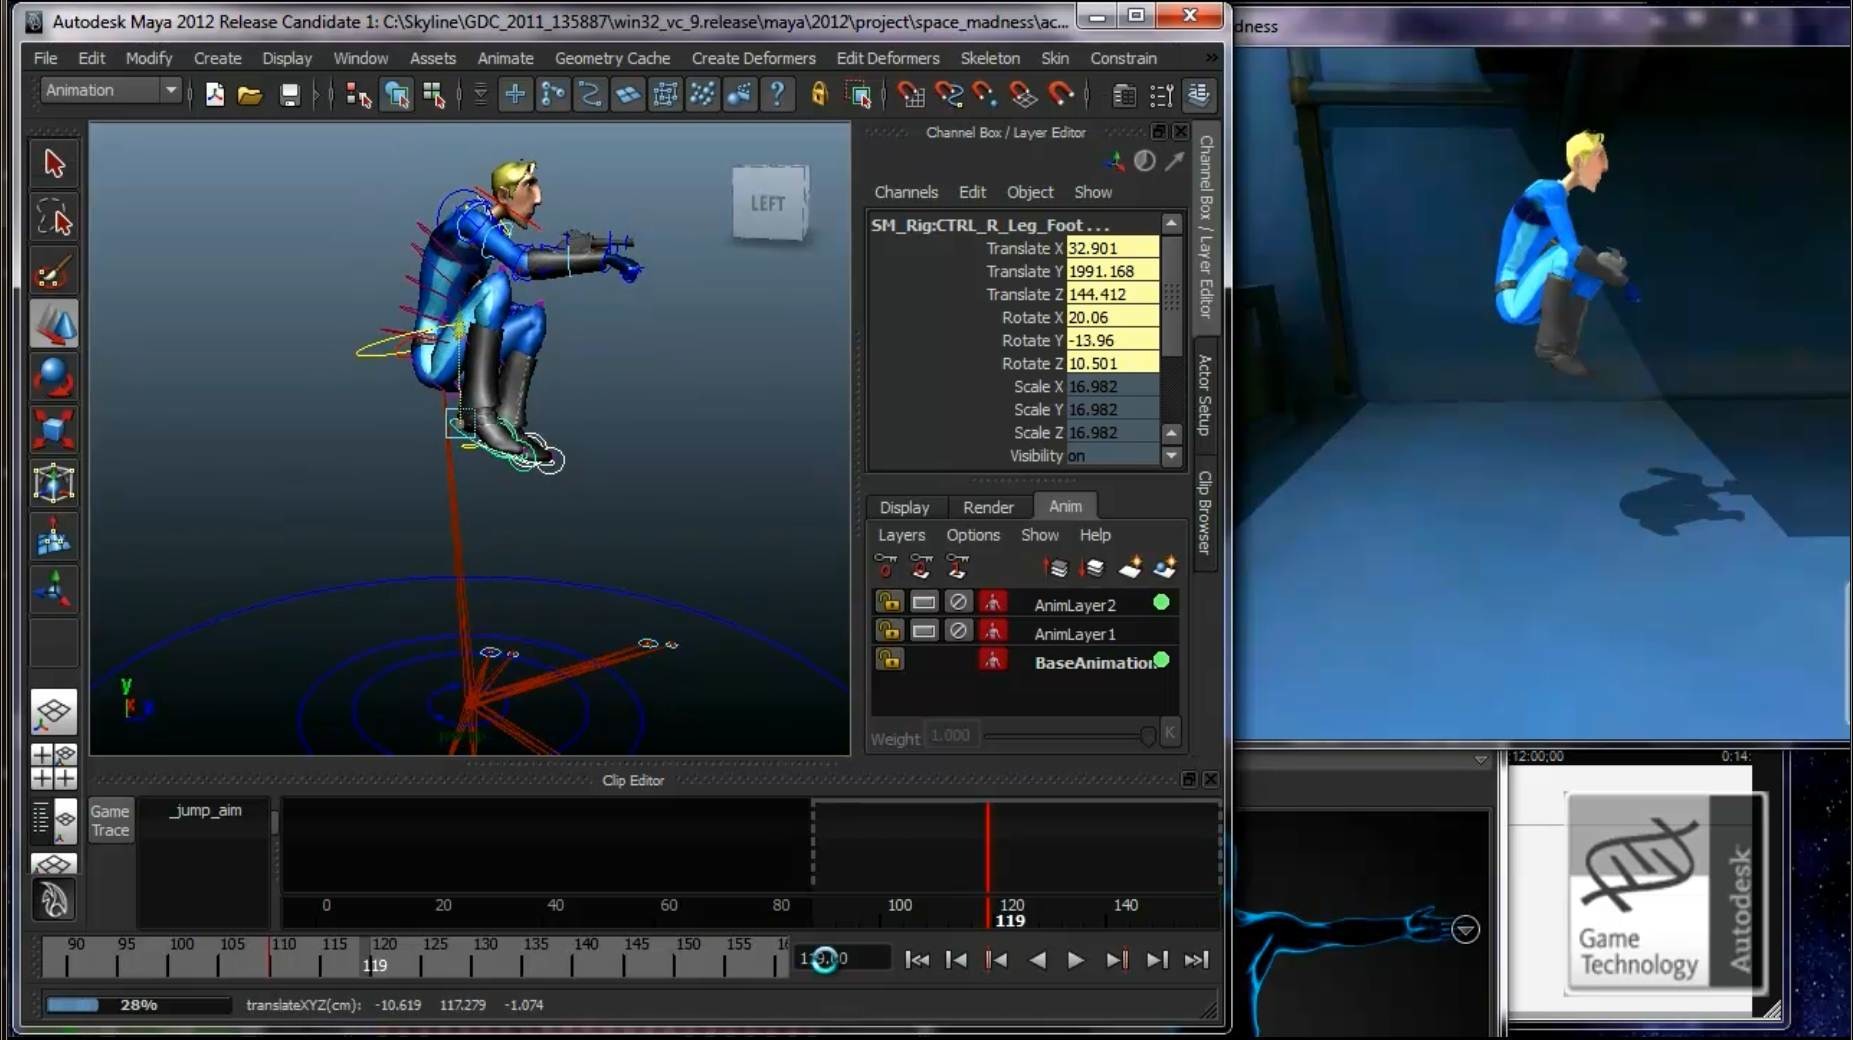Switch to the Display layer tab
Screen dimensions: 1853x1040
pos(904,507)
